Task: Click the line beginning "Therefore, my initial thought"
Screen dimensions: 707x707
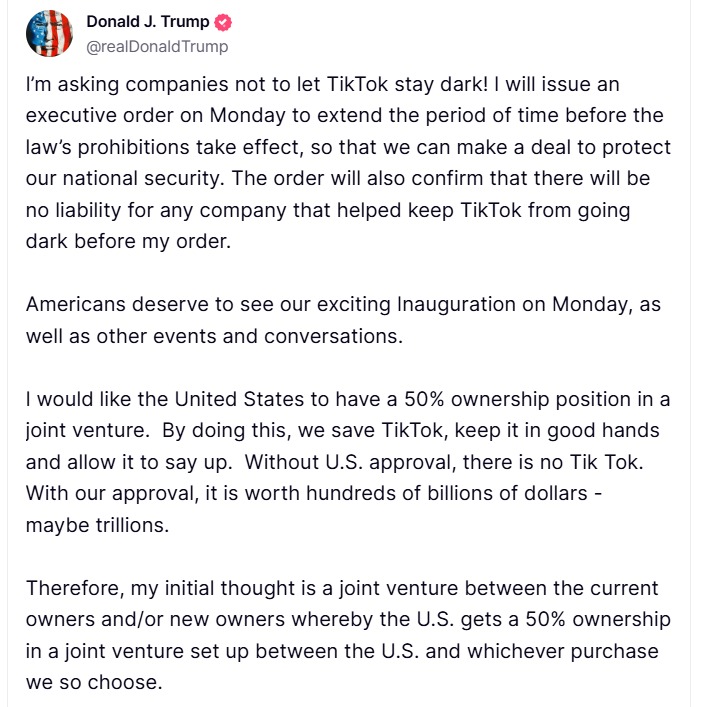Action: [342, 589]
